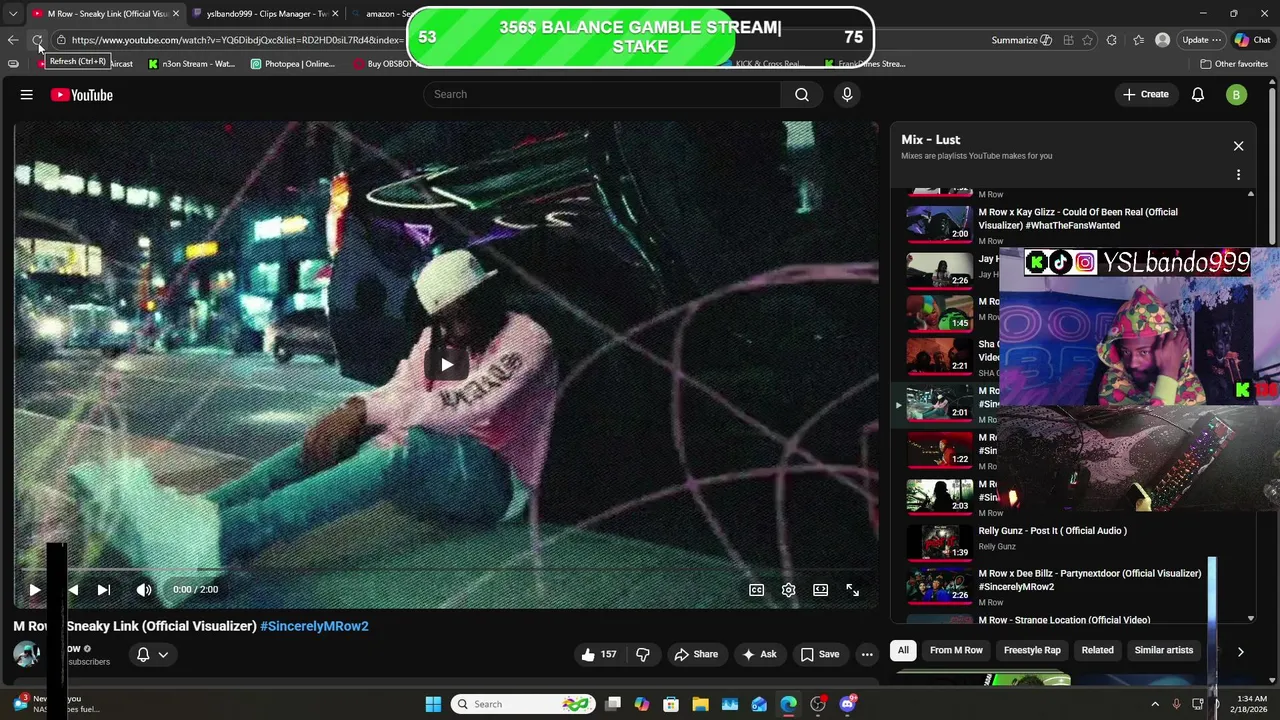Open Copilot Chat in the browser

(x=1252, y=40)
